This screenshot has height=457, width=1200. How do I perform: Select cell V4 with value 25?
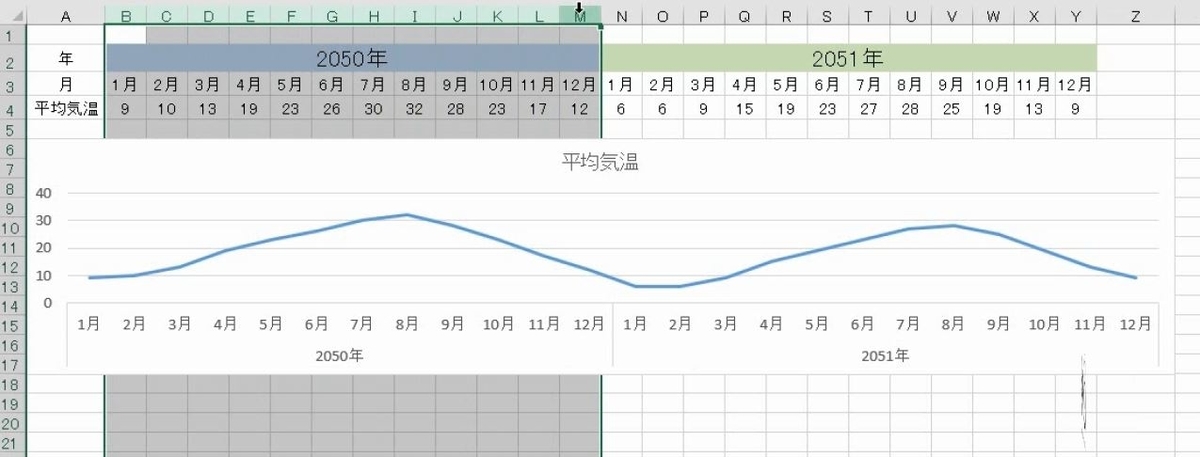[951, 107]
